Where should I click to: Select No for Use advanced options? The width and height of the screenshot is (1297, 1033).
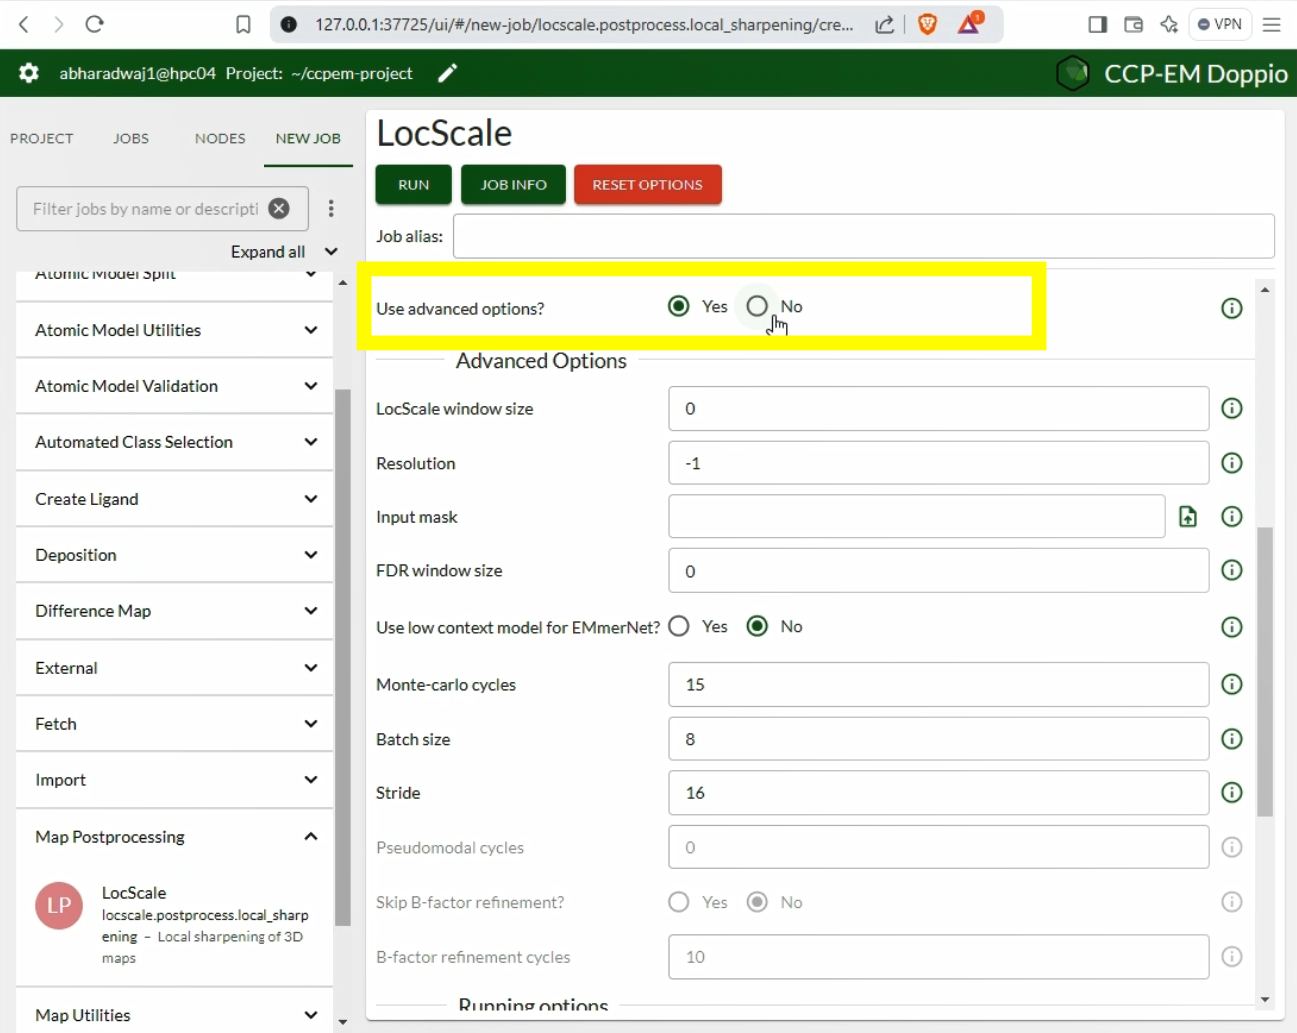click(x=757, y=306)
